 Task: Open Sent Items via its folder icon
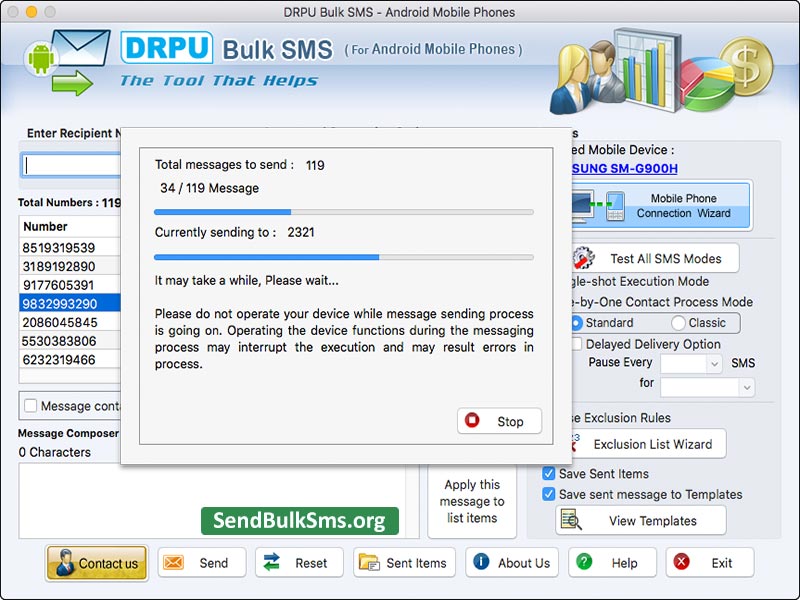tap(374, 563)
